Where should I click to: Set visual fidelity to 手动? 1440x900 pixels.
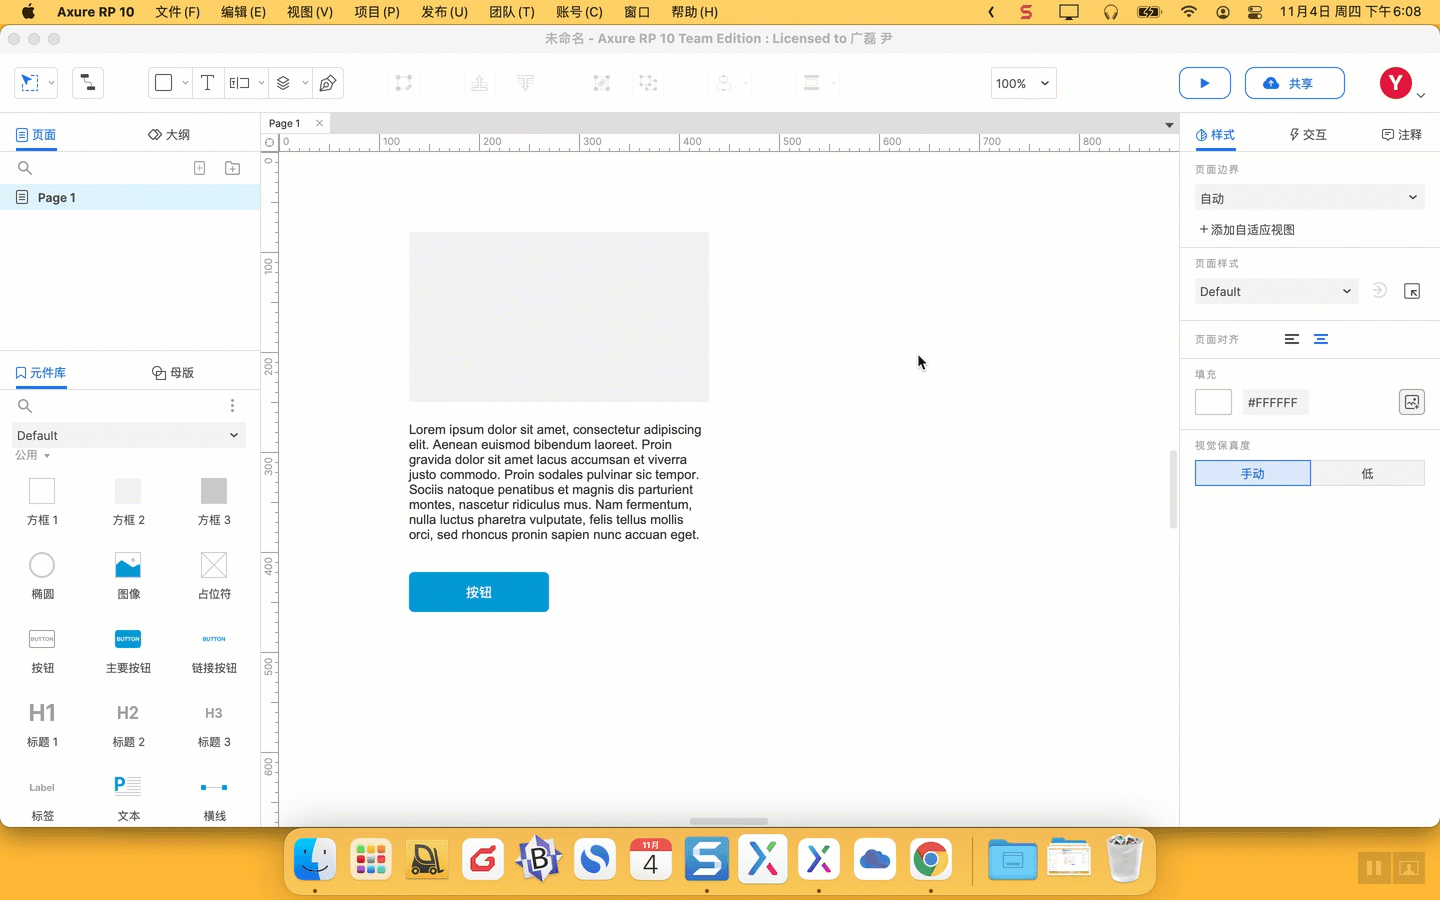1252,473
